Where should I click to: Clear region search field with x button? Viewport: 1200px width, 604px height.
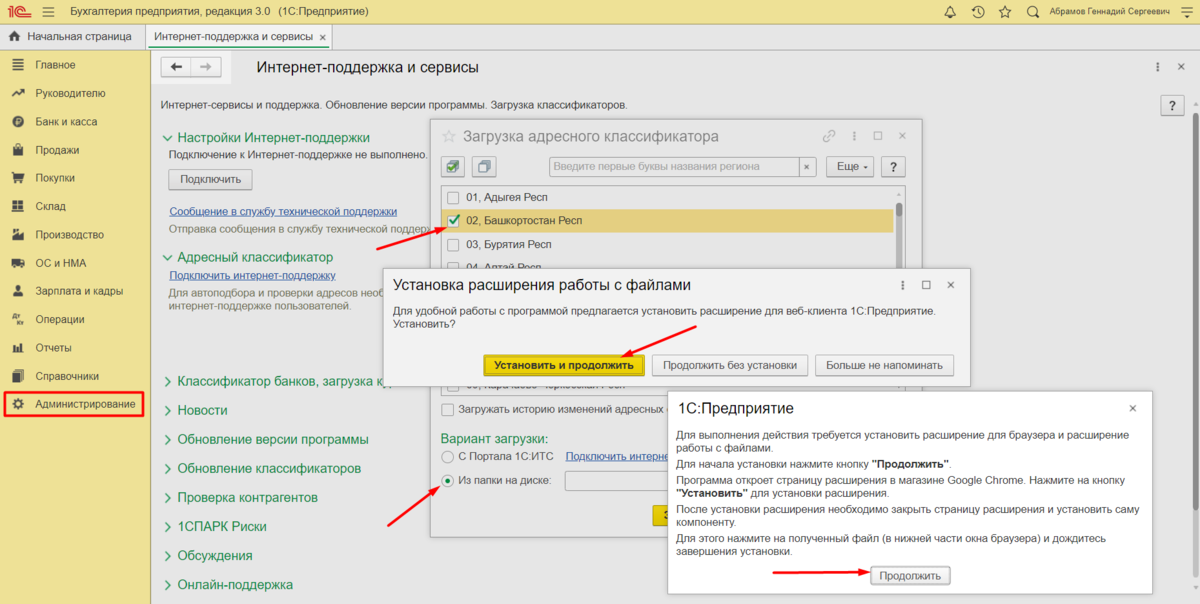pos(807,167)
